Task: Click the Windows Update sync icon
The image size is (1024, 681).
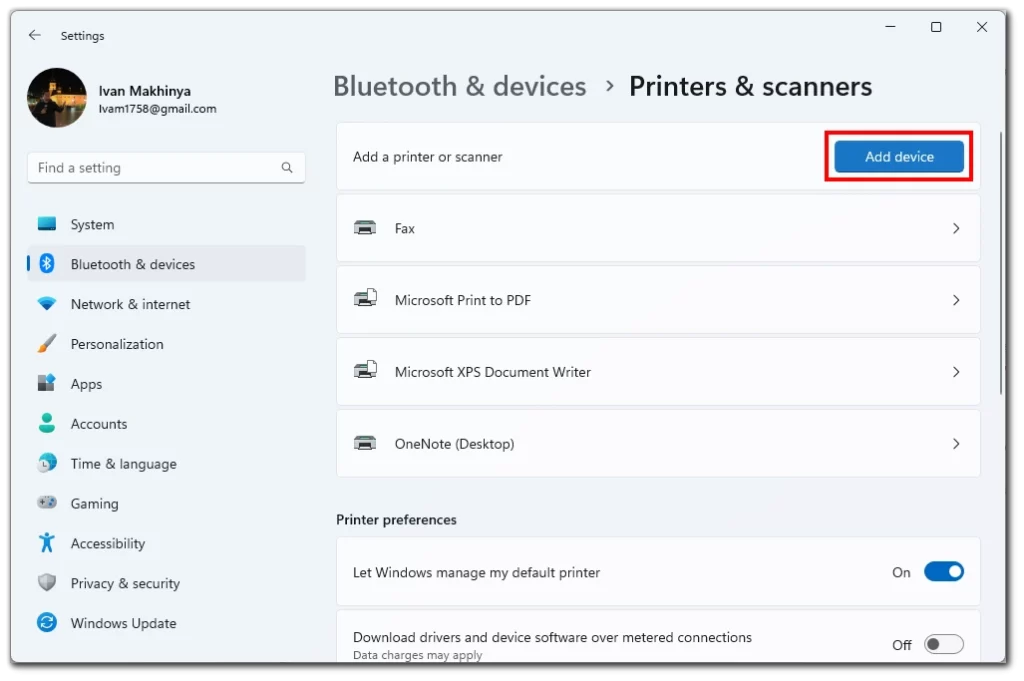Action: [x=47, y=622]
